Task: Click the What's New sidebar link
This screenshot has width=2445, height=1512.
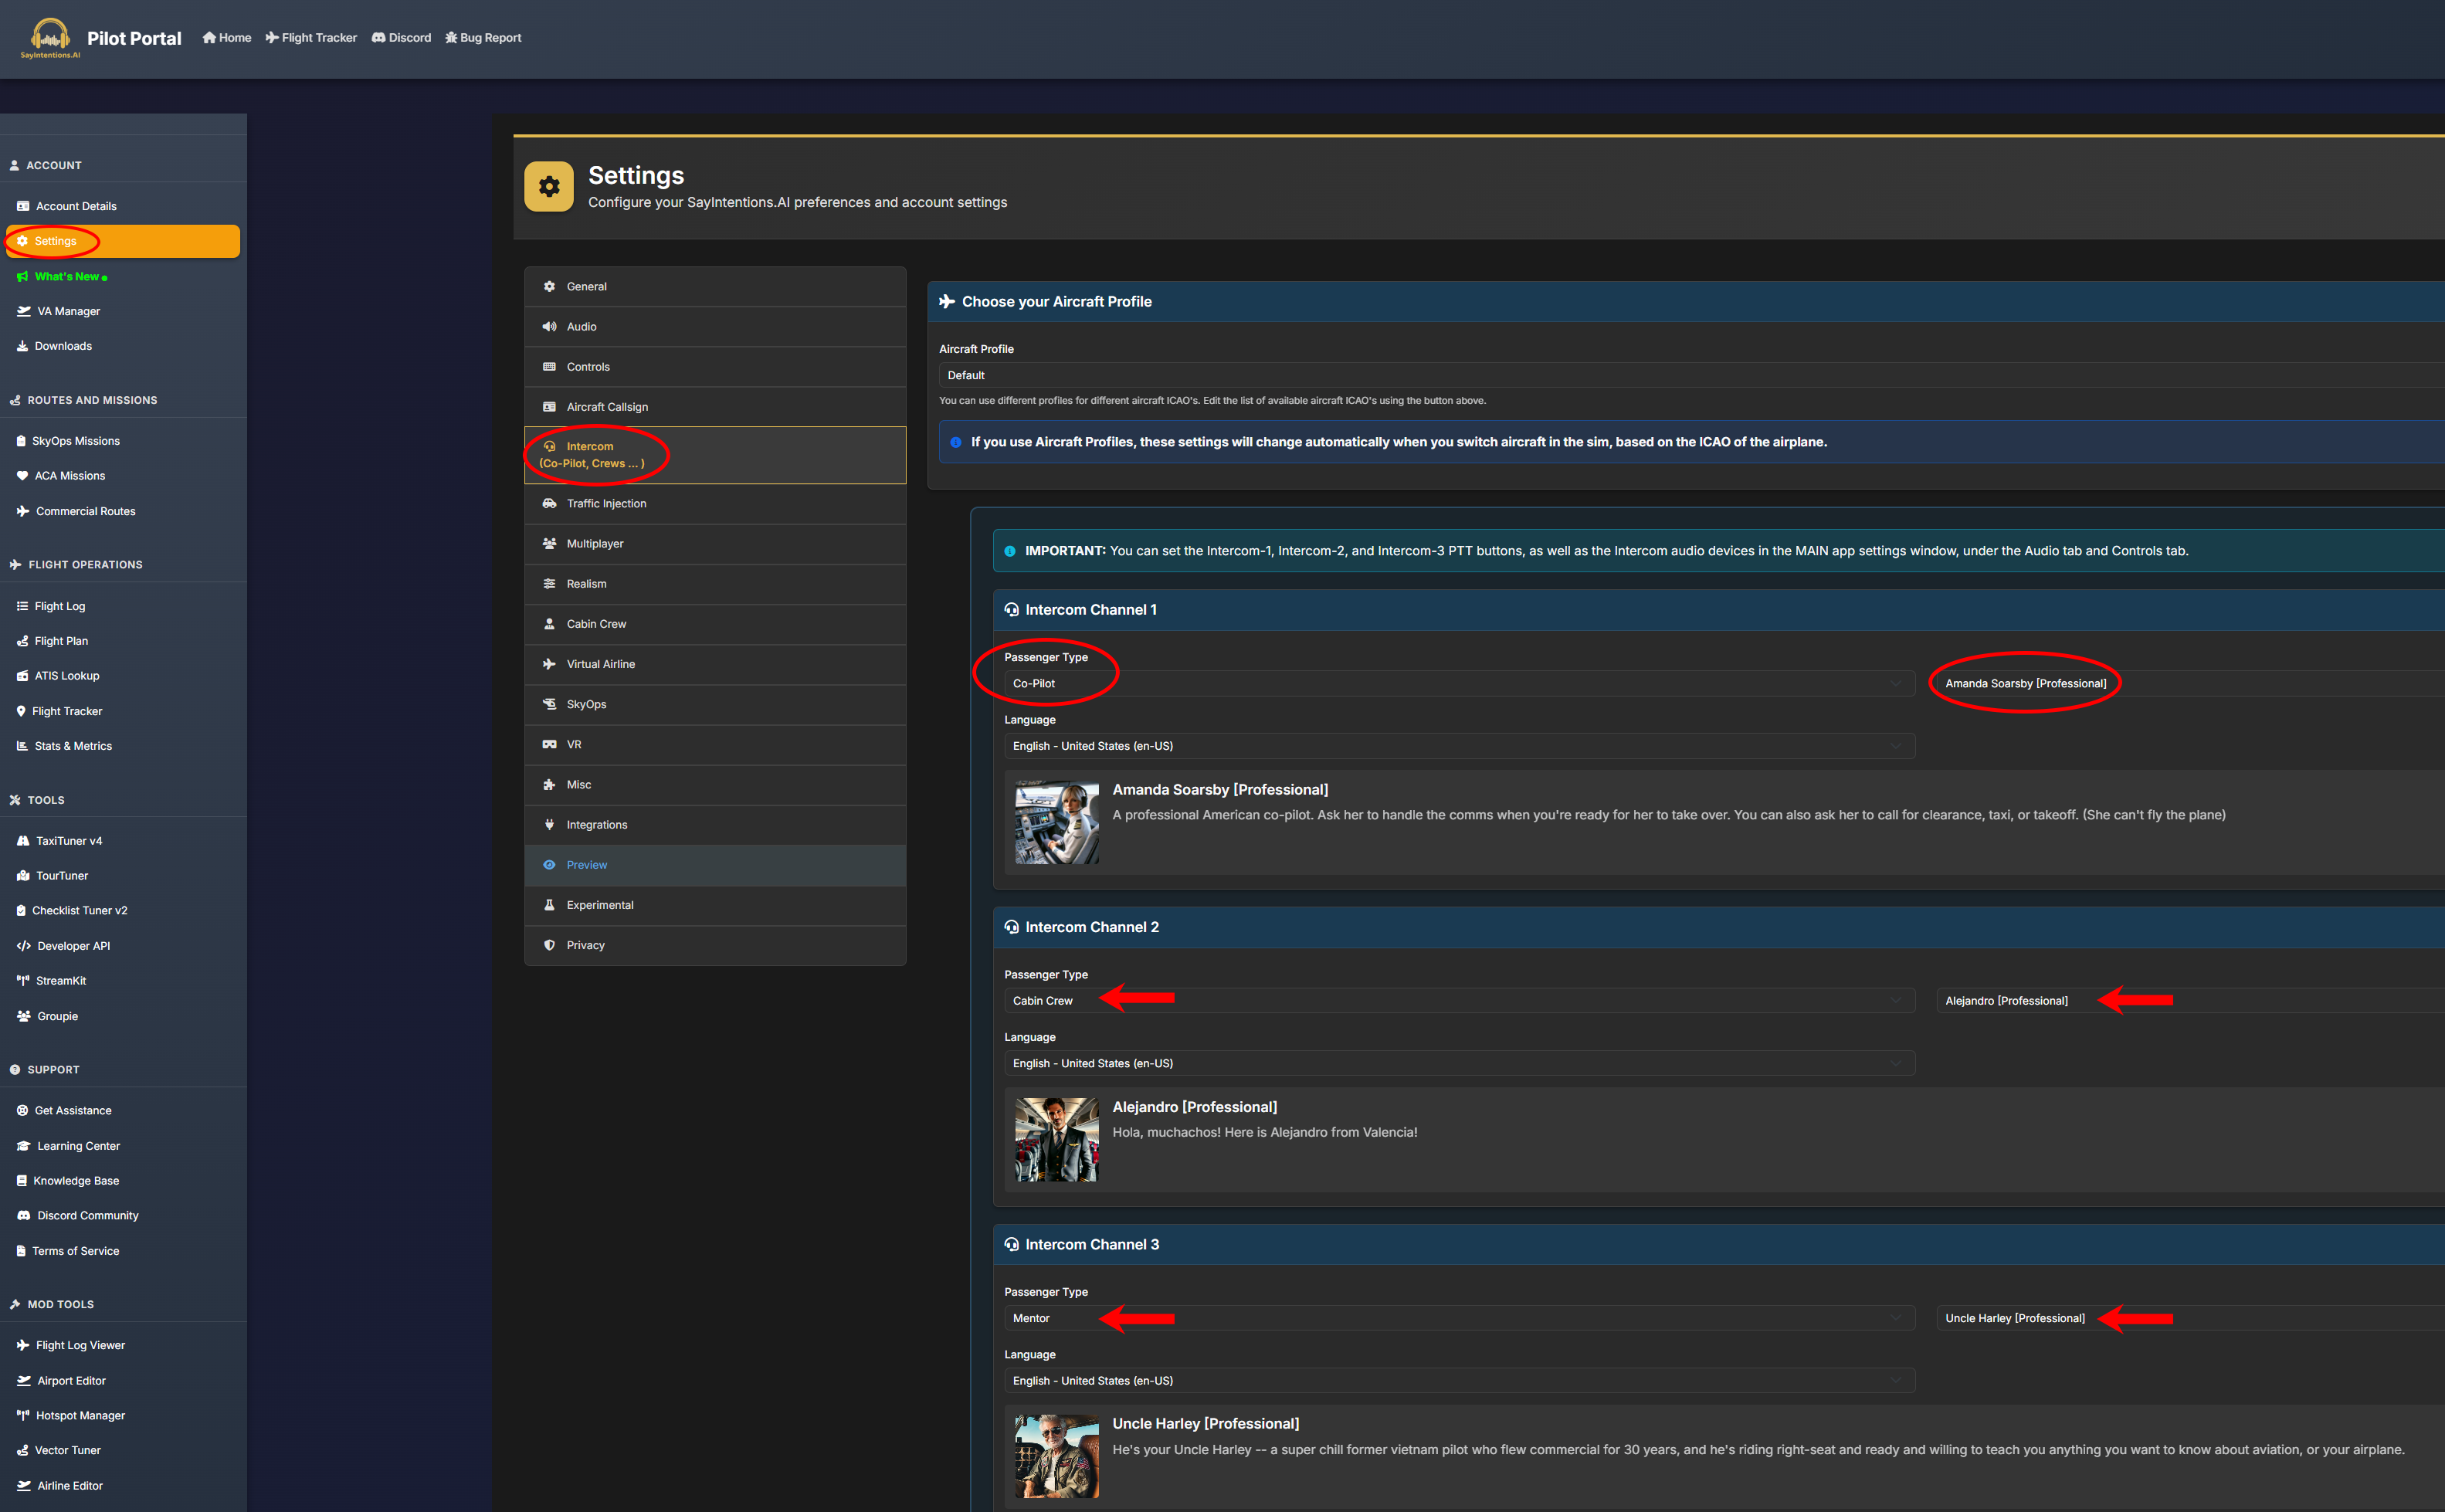Action: (x=66, y=276)
